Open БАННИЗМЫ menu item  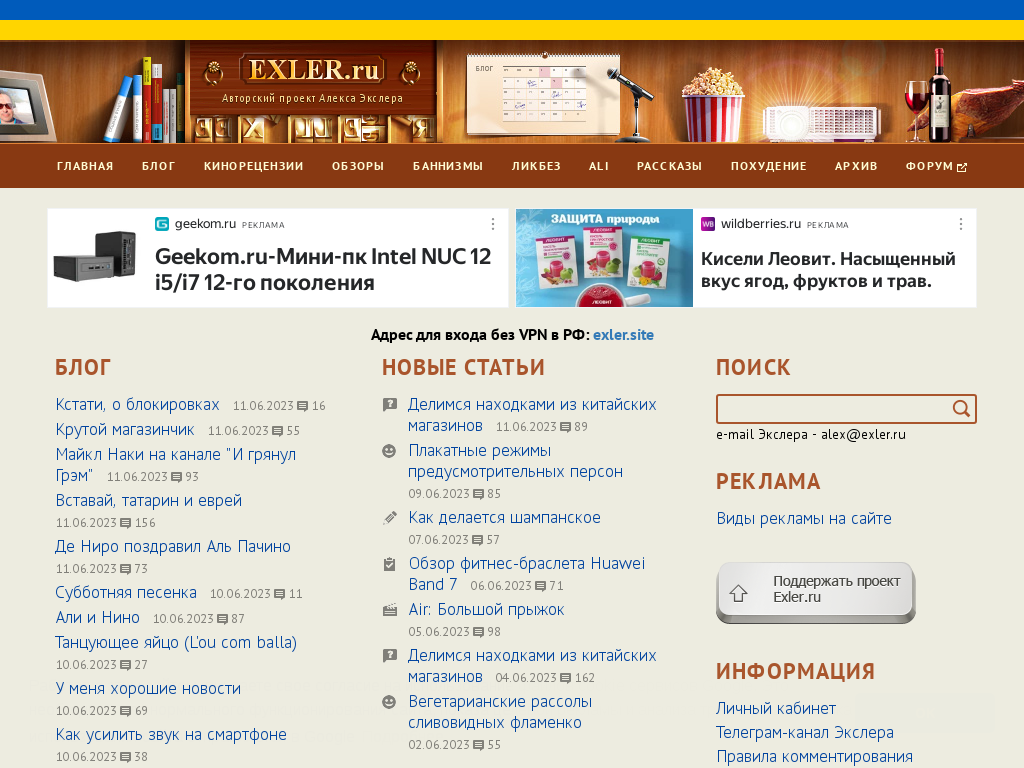(x=448, y=166)
